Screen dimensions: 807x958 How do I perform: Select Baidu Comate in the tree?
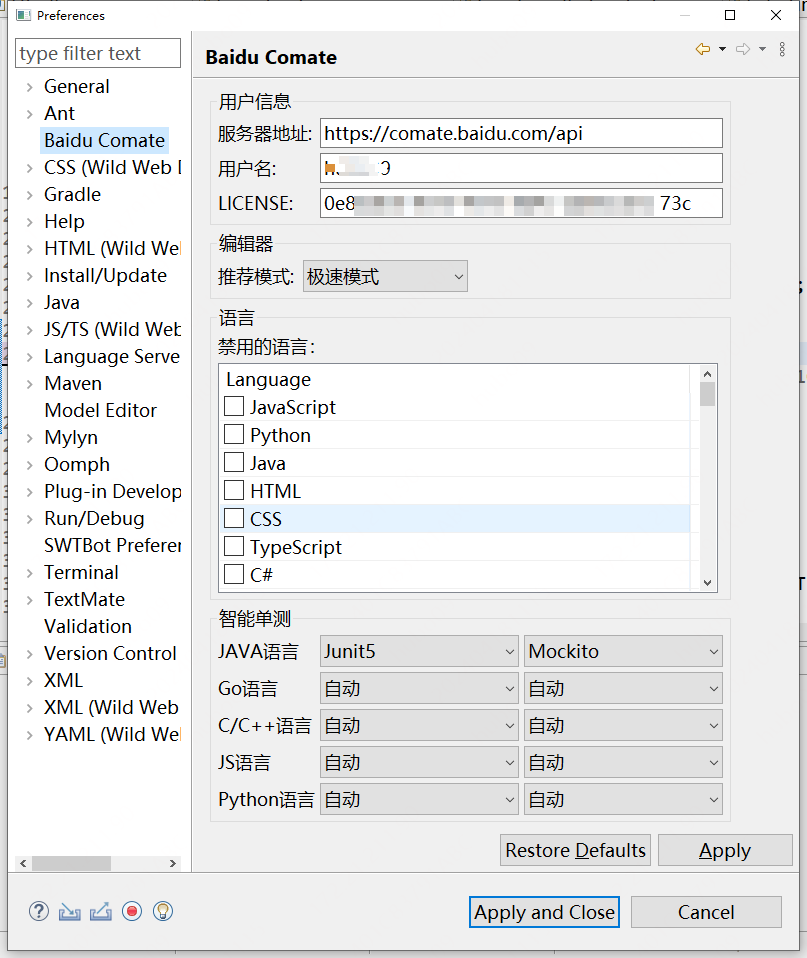104,141
